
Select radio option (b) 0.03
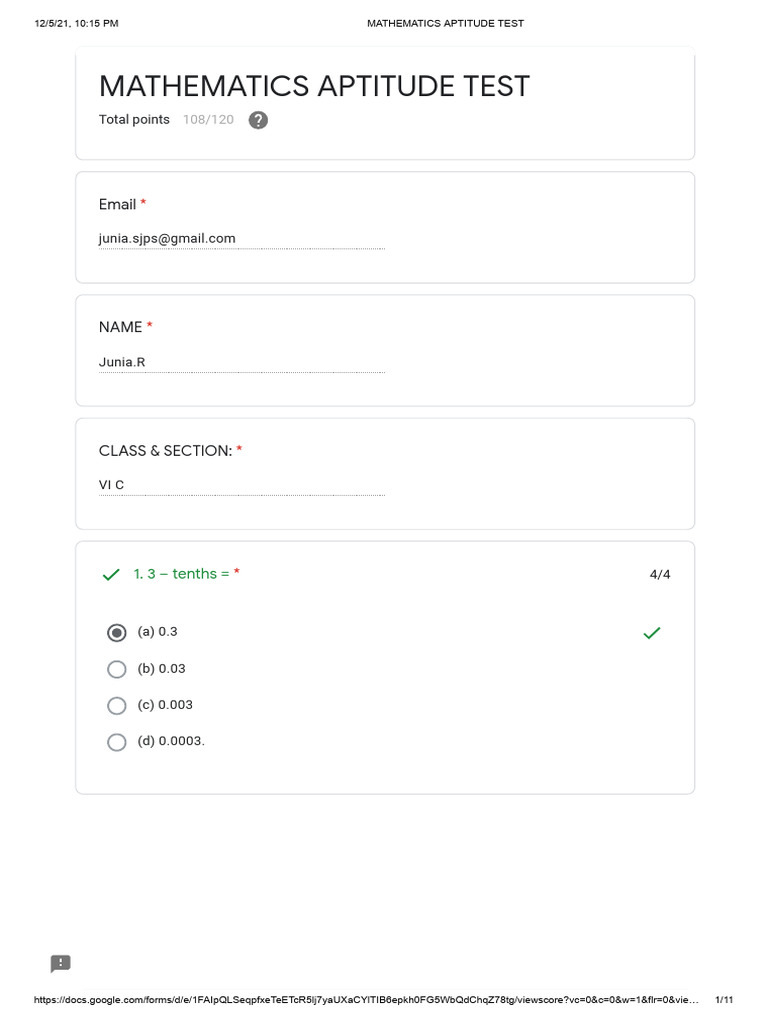tap(117, 669)
